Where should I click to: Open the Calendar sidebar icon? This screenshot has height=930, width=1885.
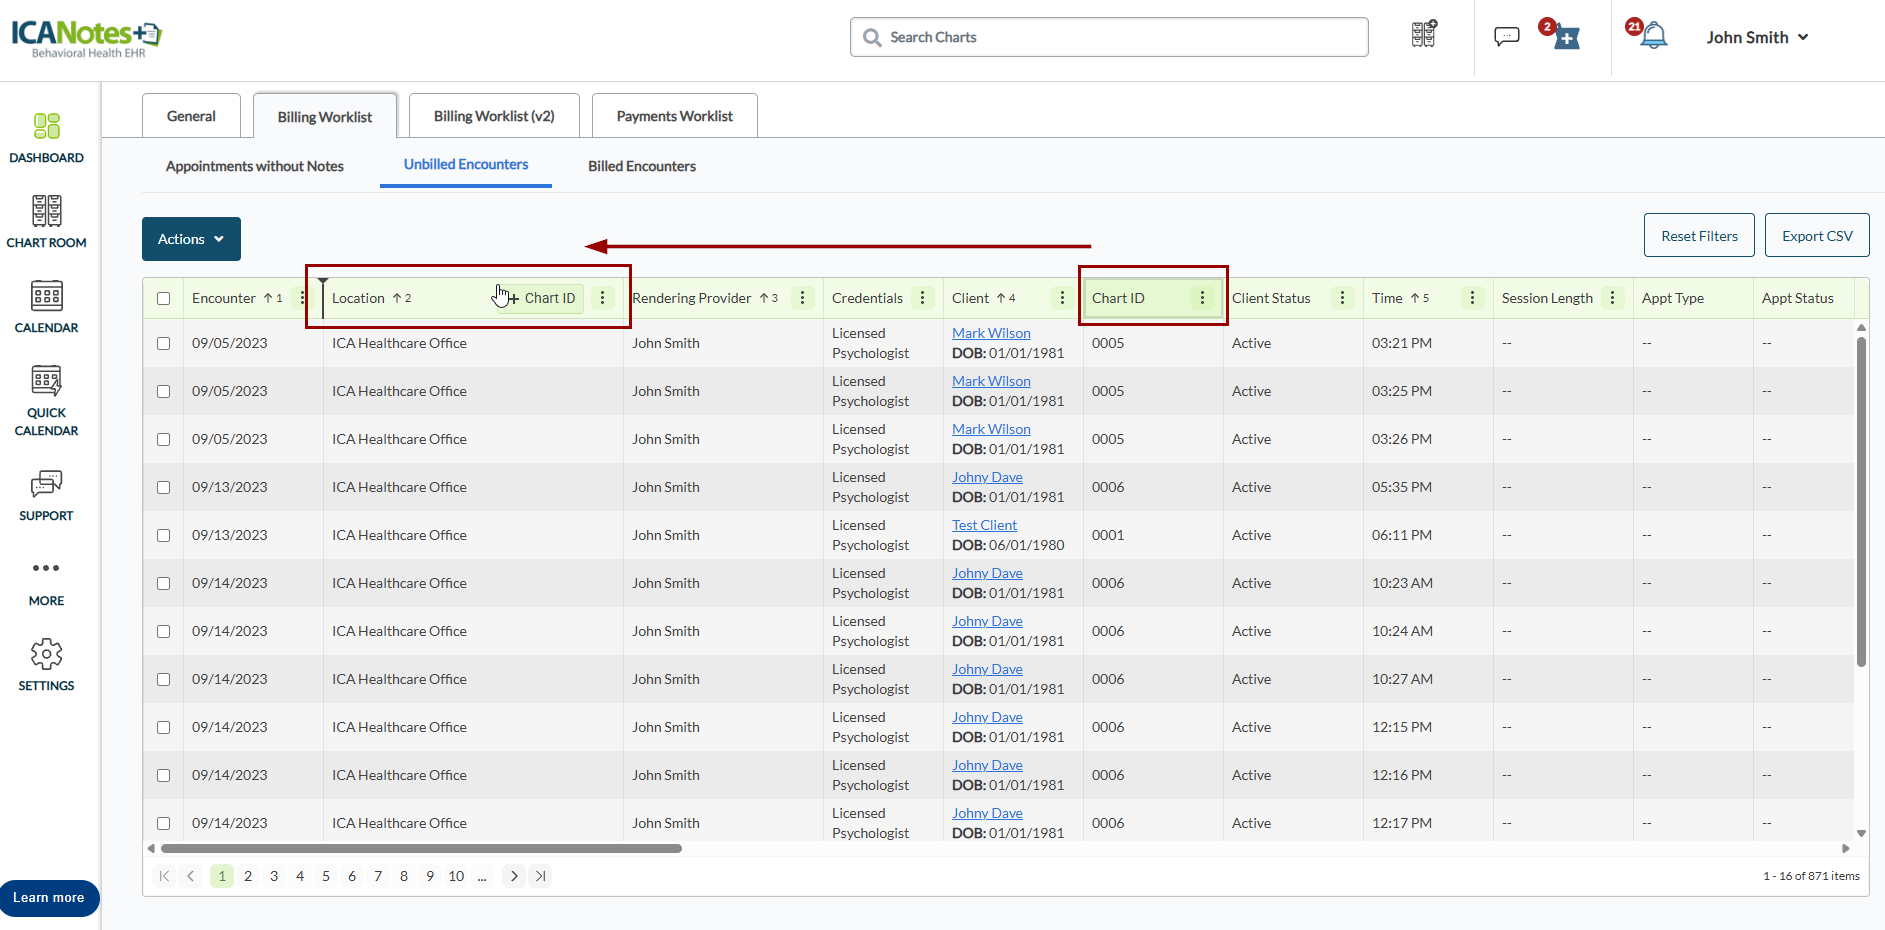[46, 307]
